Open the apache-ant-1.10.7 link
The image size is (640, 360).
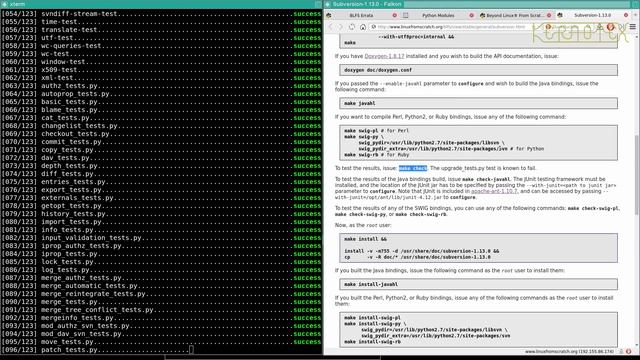(494, 191)
